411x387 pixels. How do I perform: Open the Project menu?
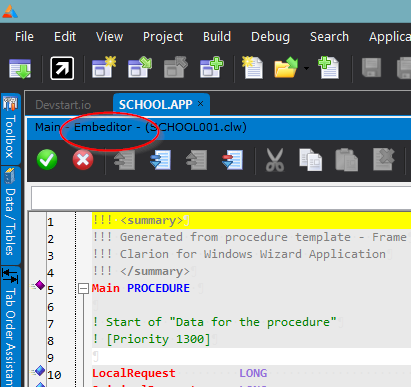coord(163,37)
